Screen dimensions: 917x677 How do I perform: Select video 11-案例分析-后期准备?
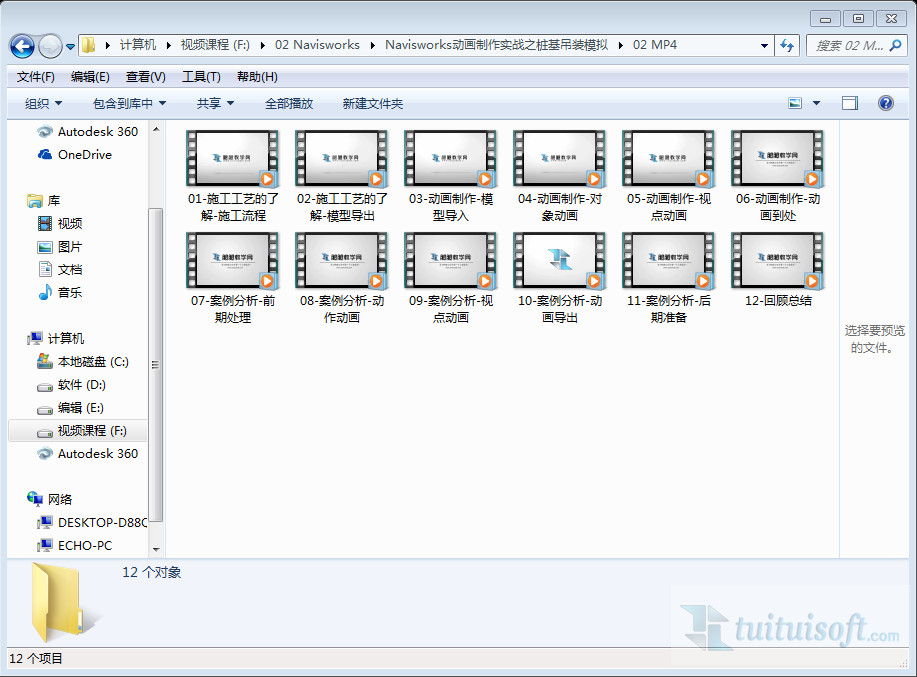pos(669,279)
